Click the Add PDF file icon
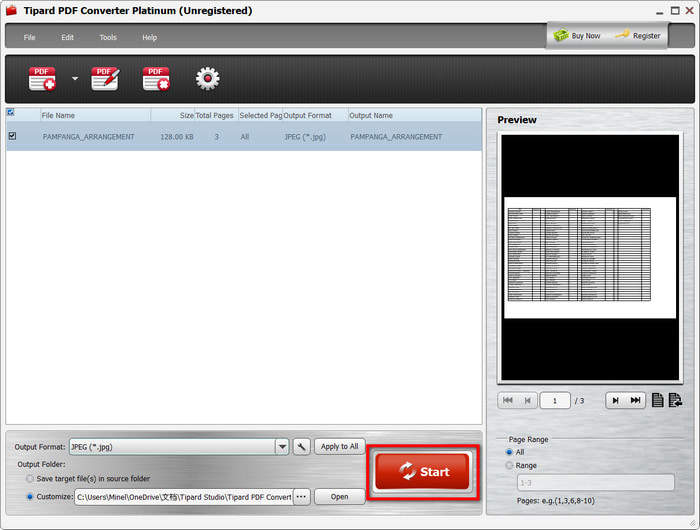The height and width of the screenshot is (530, 700). click(x=42, y=79)
